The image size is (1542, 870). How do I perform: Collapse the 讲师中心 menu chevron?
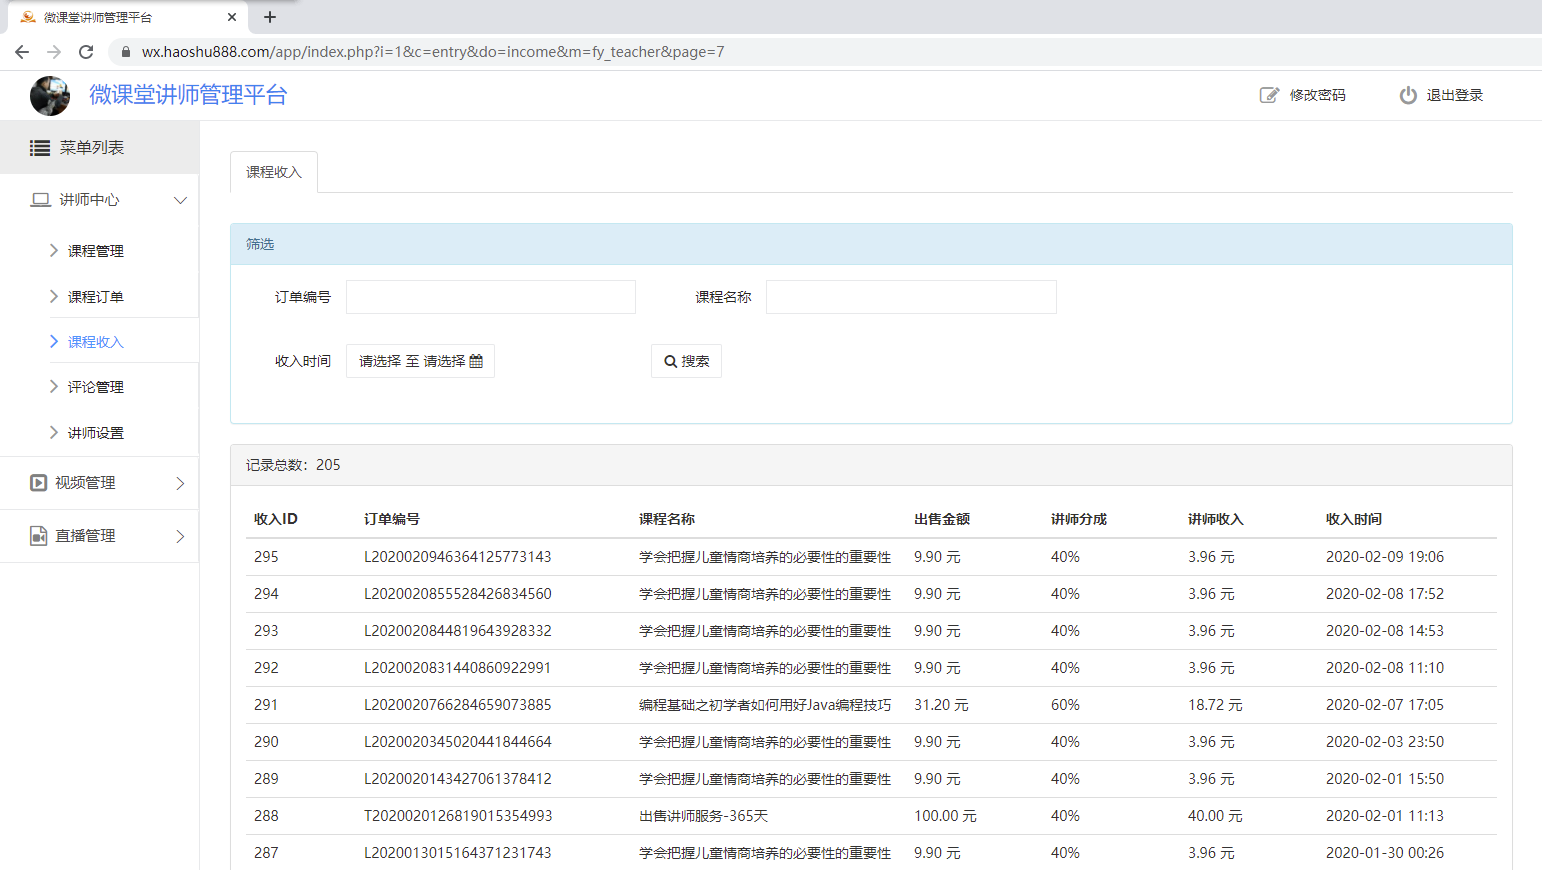pyautogui.click(x=180, y=200)
